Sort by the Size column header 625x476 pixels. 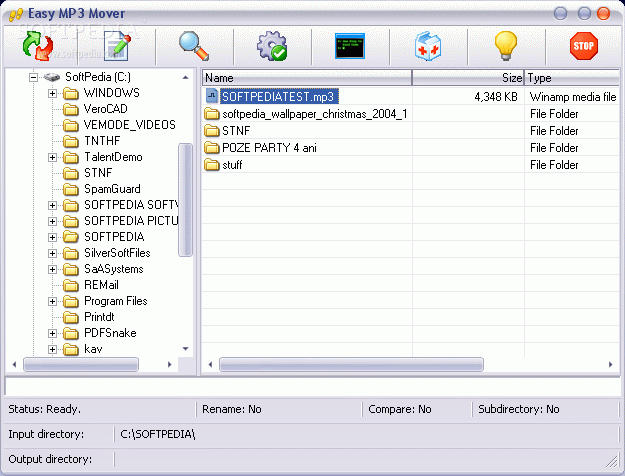[468, 78]
